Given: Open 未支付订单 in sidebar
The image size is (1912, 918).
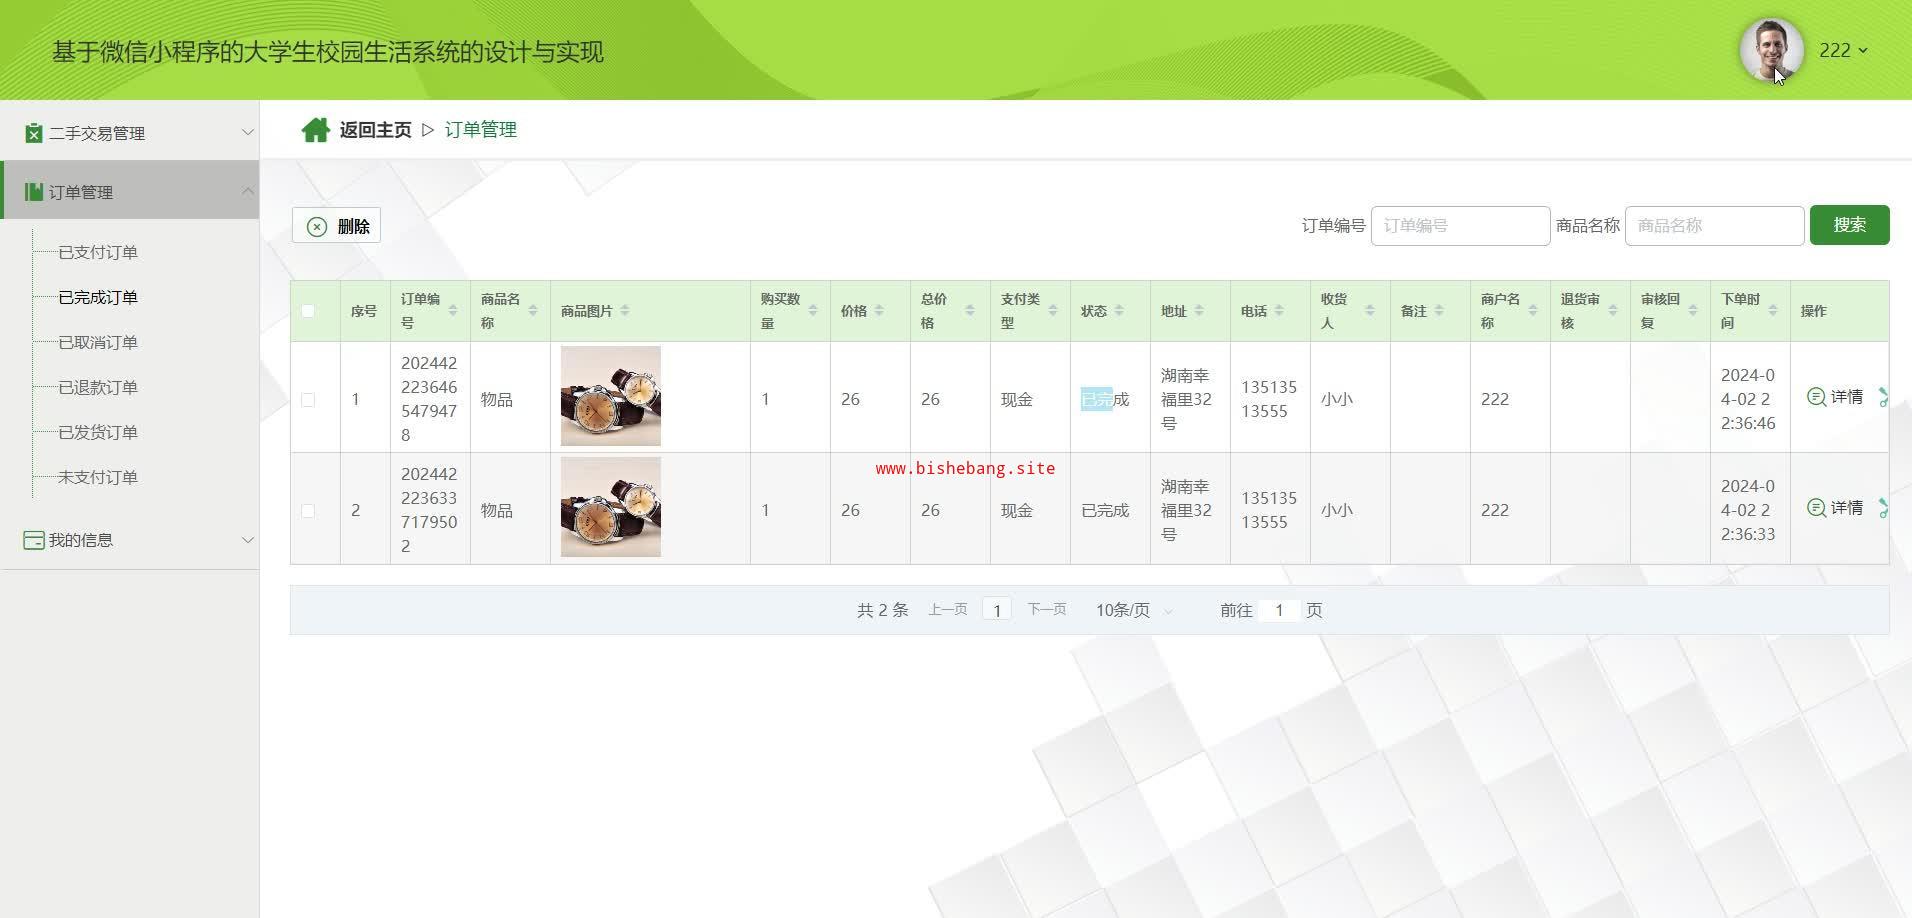Looking at the screenshot, I should [98, 477].
